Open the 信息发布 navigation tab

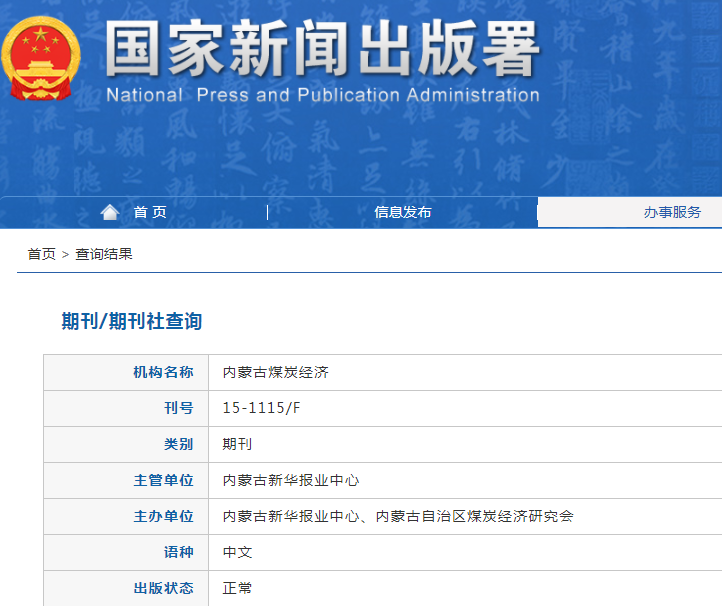coord(403,212)
